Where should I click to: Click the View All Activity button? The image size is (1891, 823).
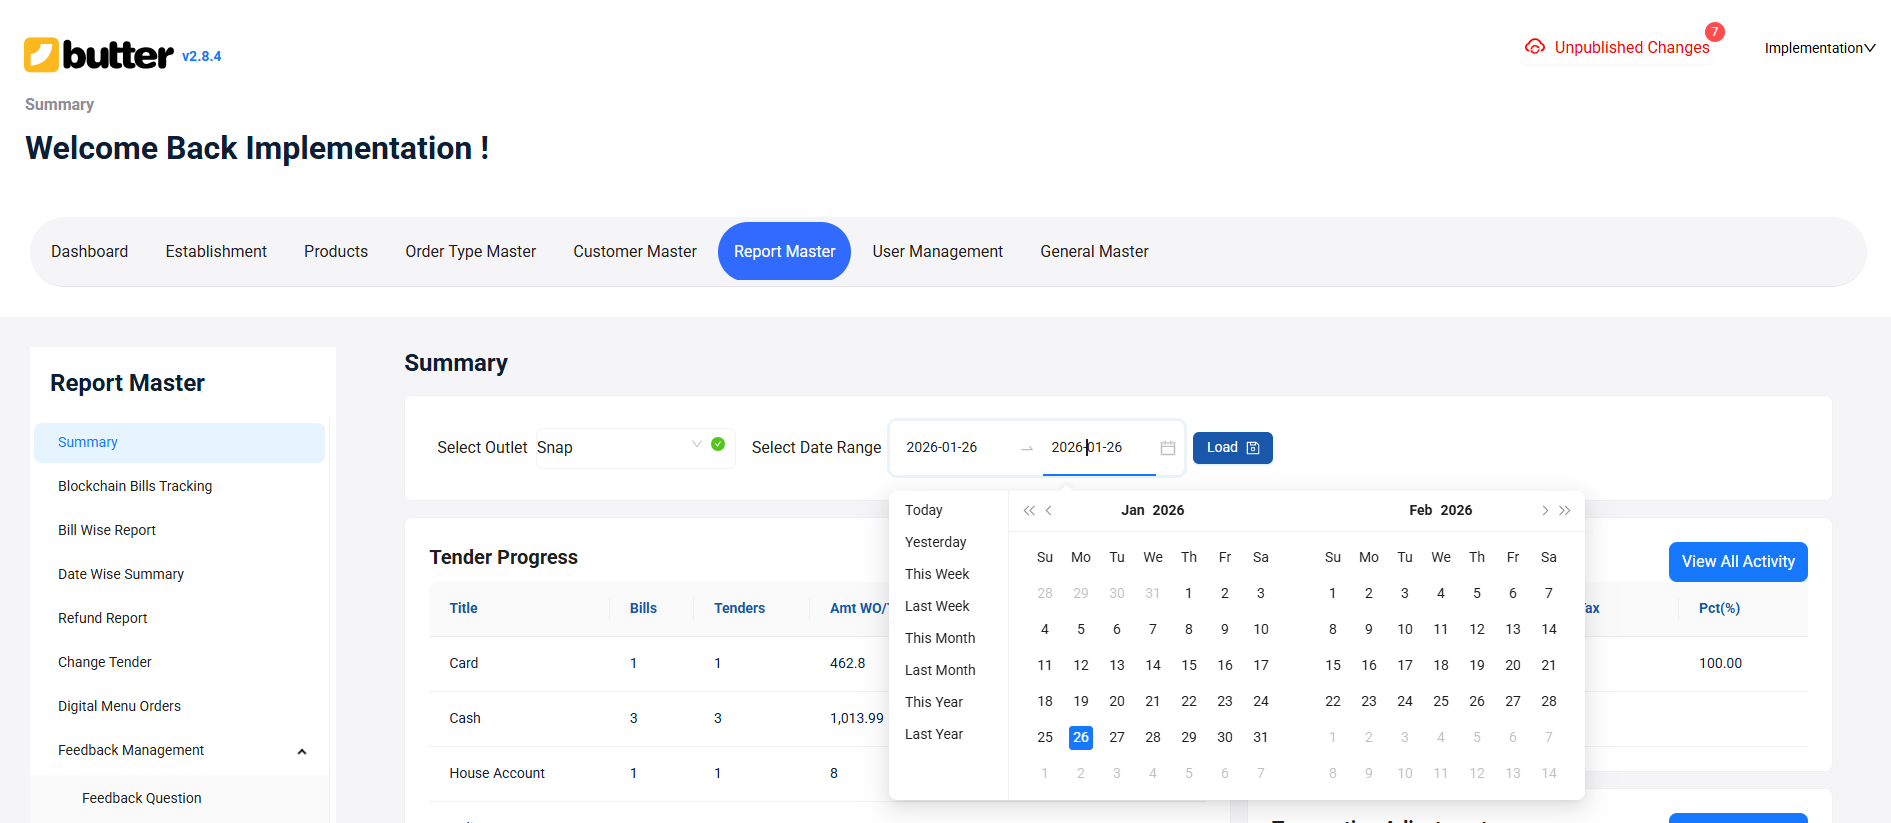tap(1737, 562)
